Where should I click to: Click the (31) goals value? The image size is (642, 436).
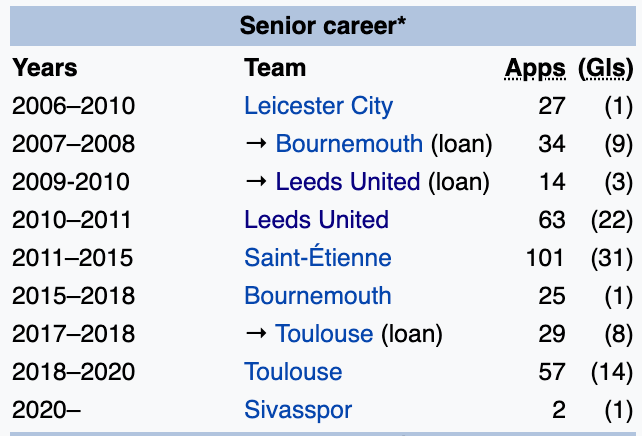point(610,258)
